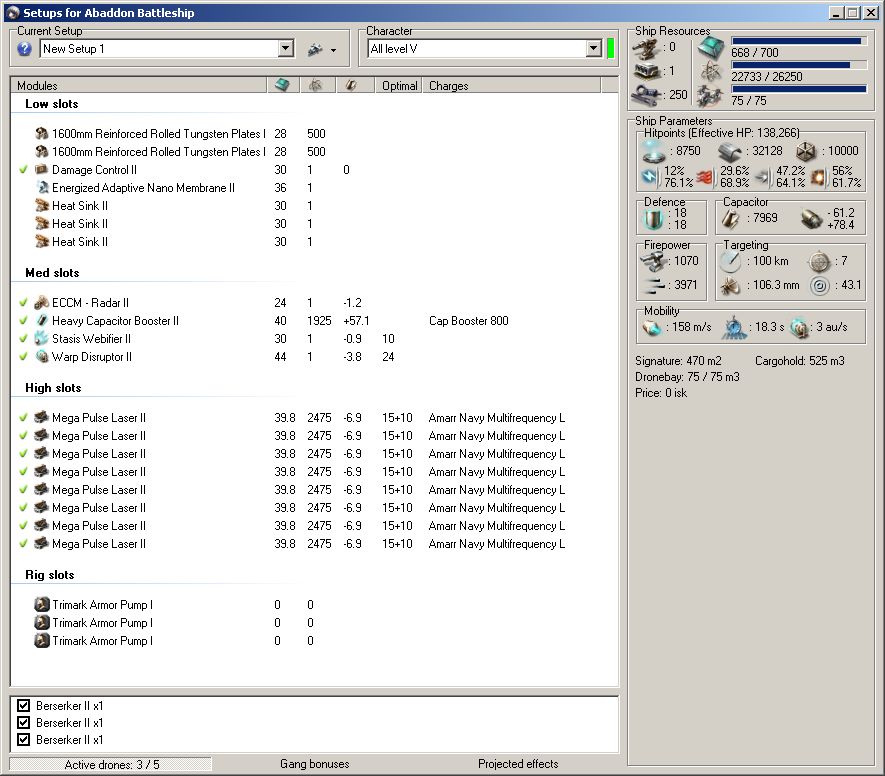This screenshot has height=776, width=885.
Task: Click the ECCM - Radar II module icon
Action: [41, 303]
